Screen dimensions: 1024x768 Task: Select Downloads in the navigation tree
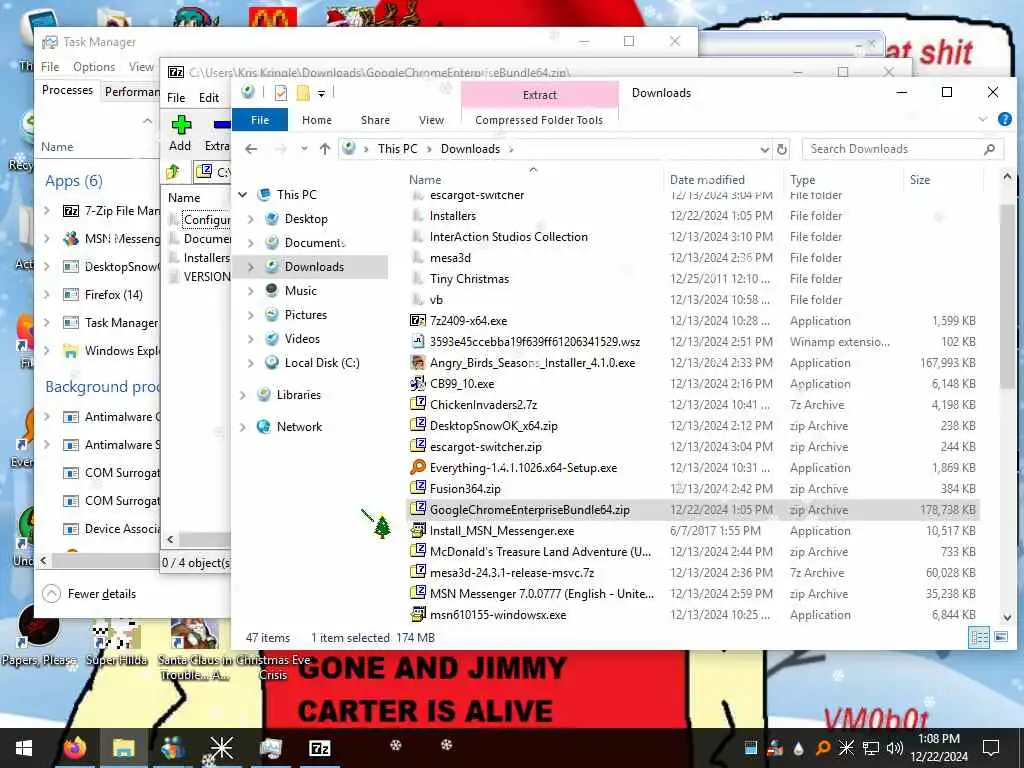[313, 266]
